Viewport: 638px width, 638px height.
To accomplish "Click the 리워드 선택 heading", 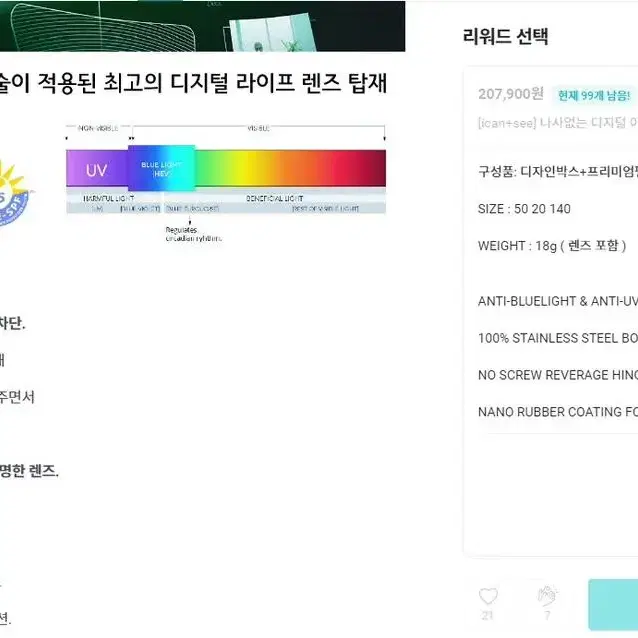I will pos(505,36).
